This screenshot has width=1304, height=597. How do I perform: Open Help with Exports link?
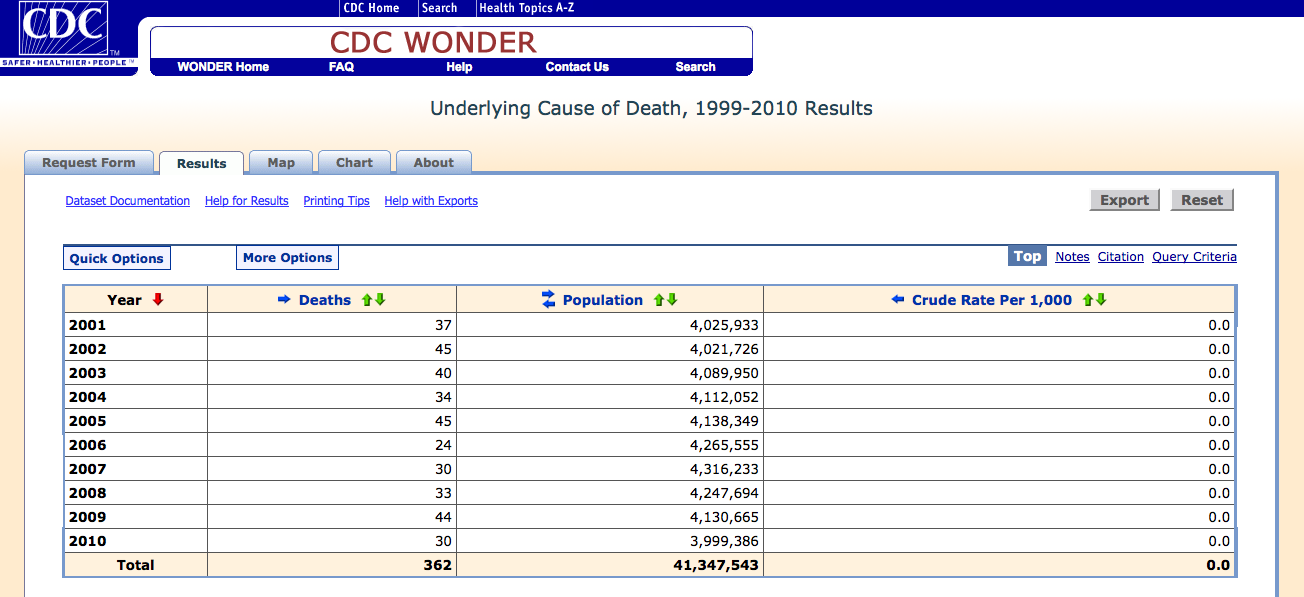pos(431,201)
